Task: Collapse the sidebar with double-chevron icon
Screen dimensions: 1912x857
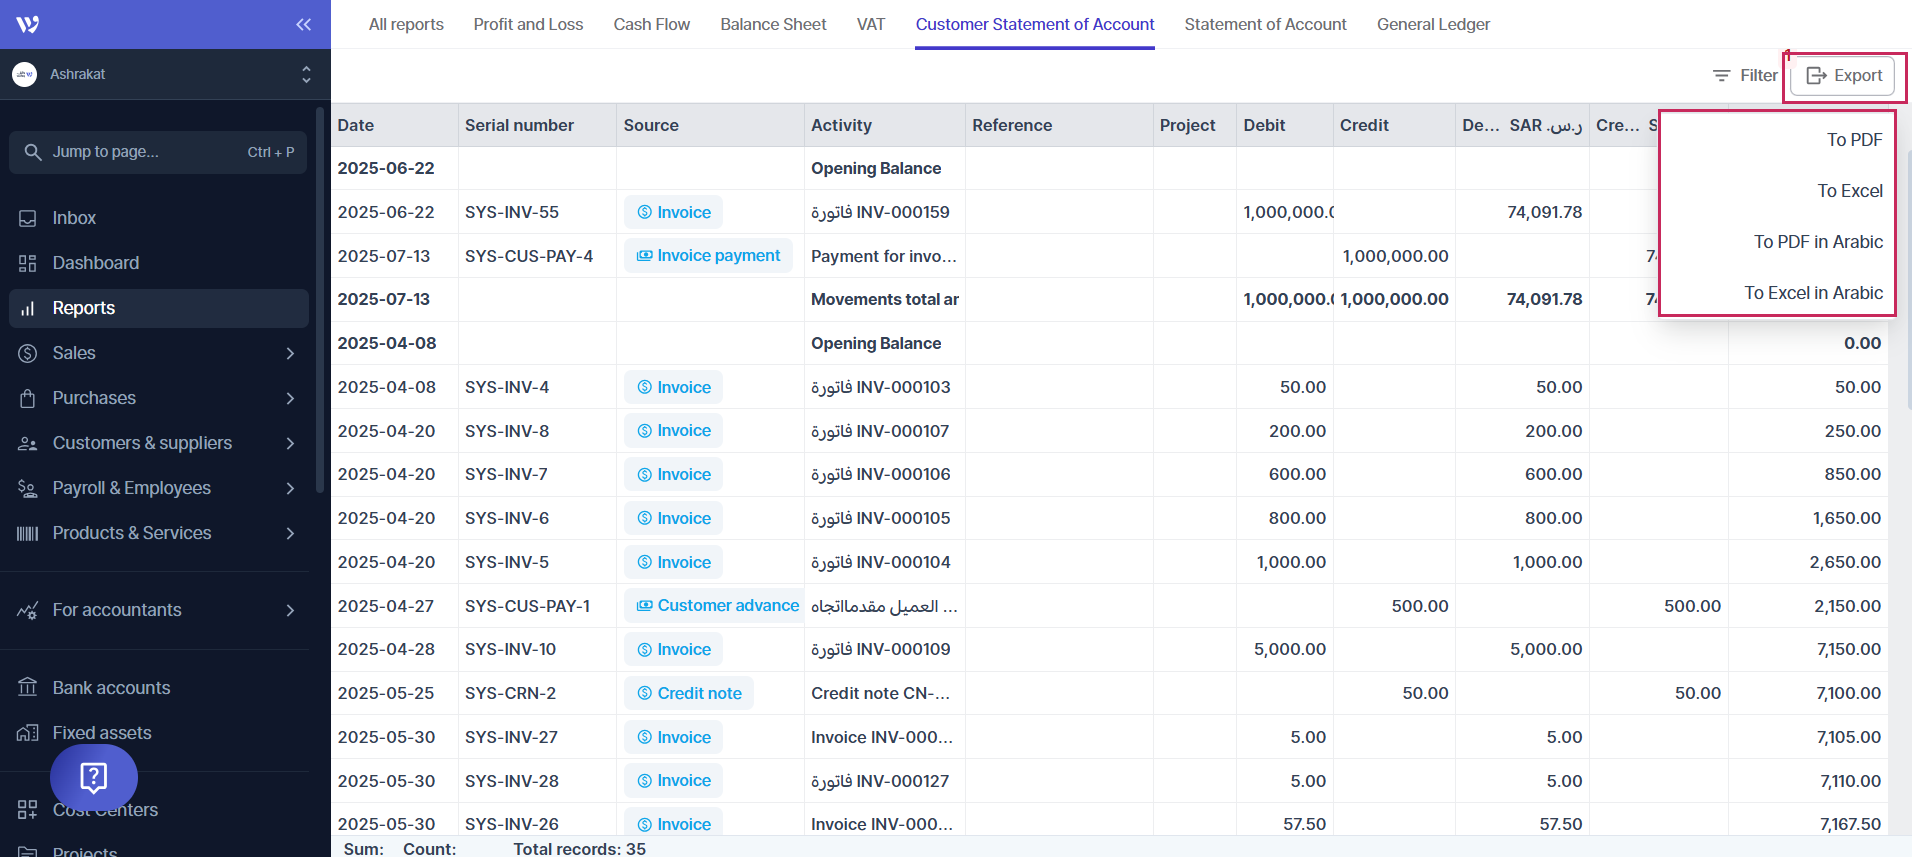Action: pos(303,24)
